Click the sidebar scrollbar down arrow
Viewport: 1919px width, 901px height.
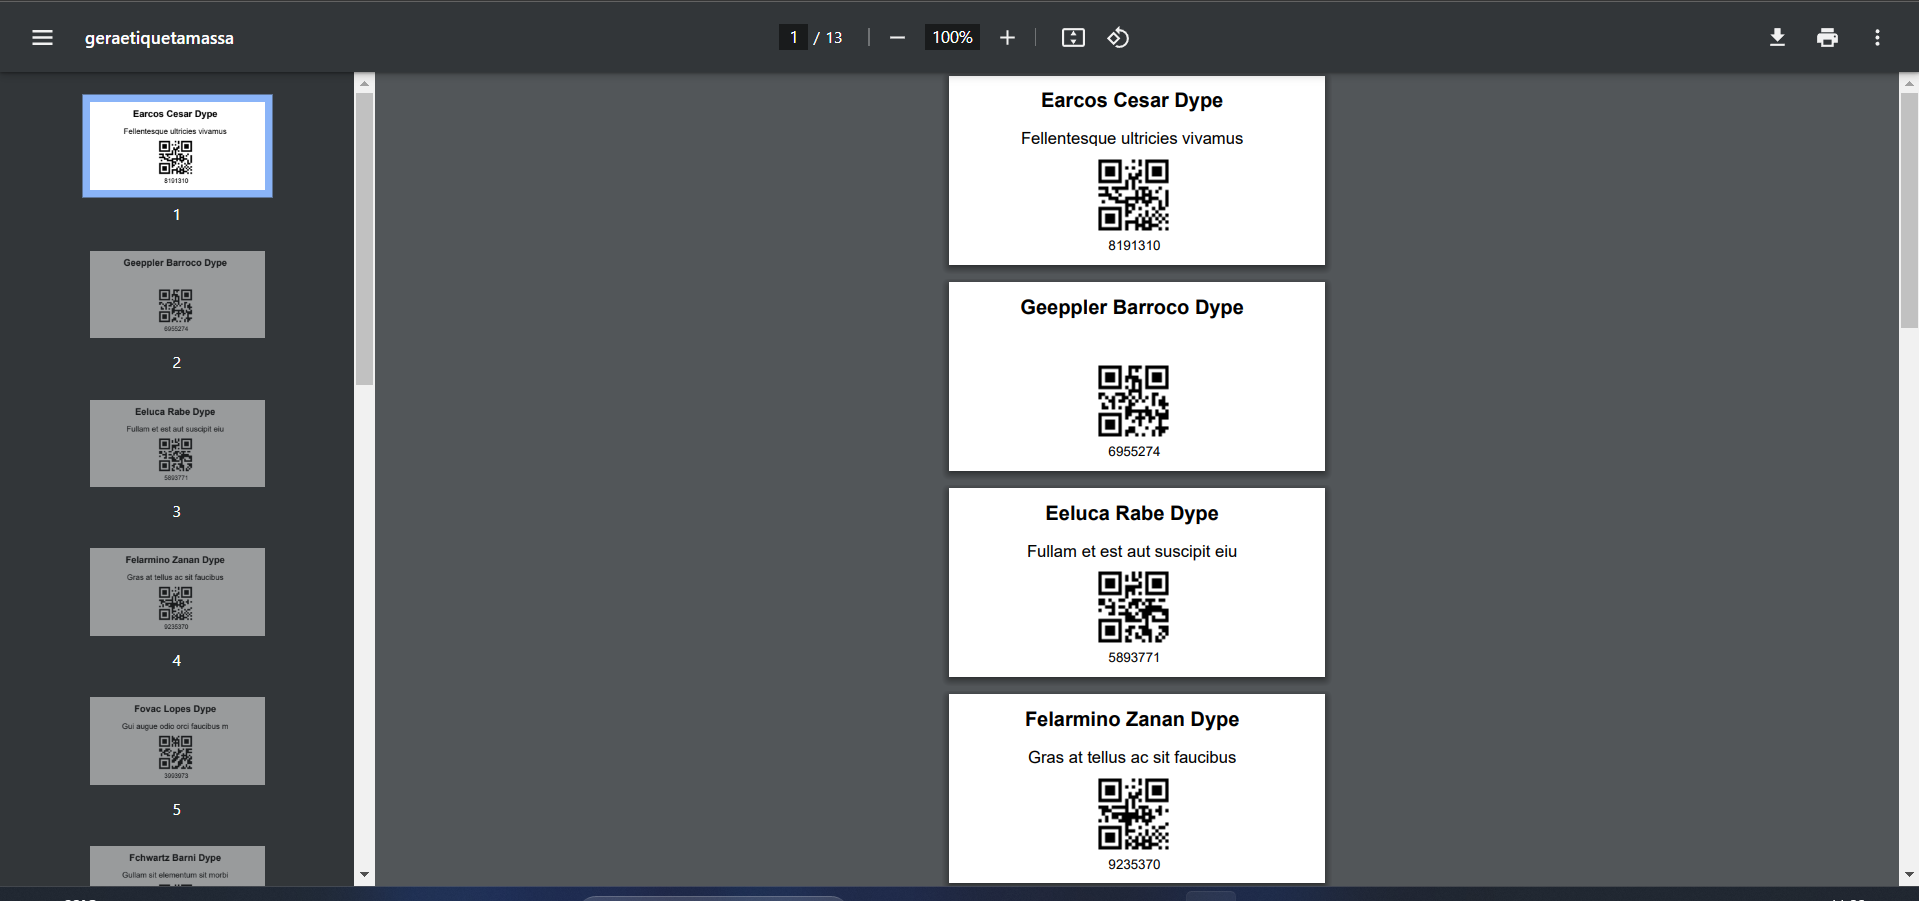click(364, 875)
